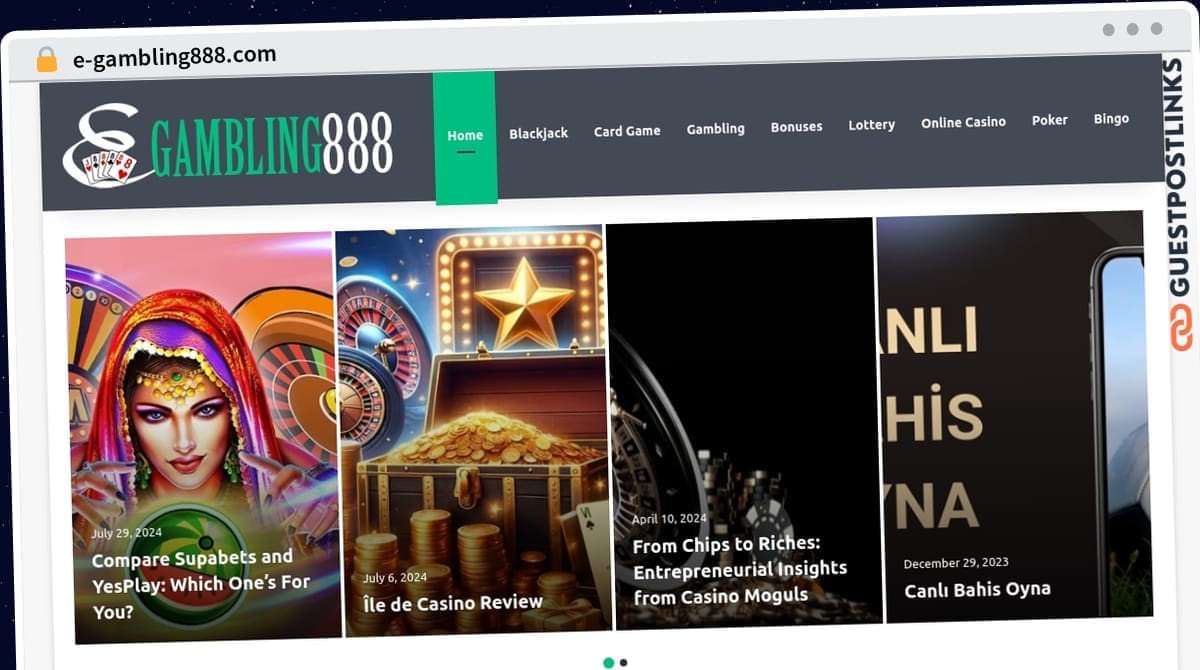Click the padlock icon beside the URL
Viewport: 1200px width, 670px height.
point(47,60)
